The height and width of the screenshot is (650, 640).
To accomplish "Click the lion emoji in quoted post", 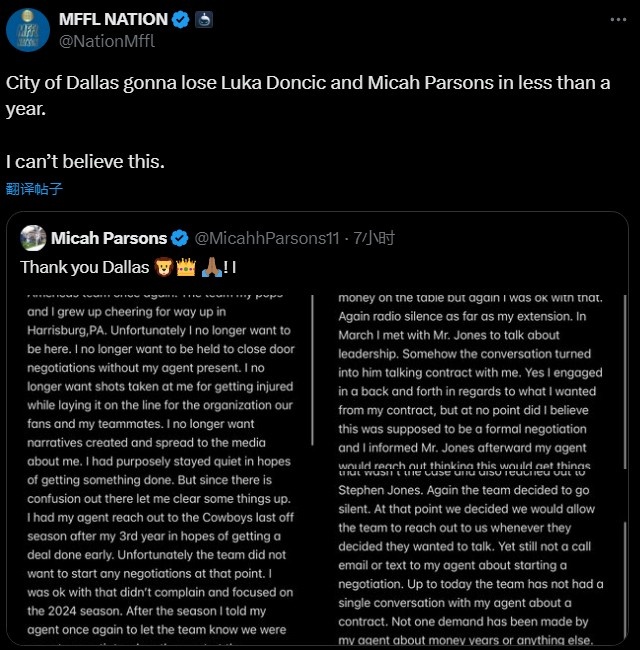I will point(166,268).
